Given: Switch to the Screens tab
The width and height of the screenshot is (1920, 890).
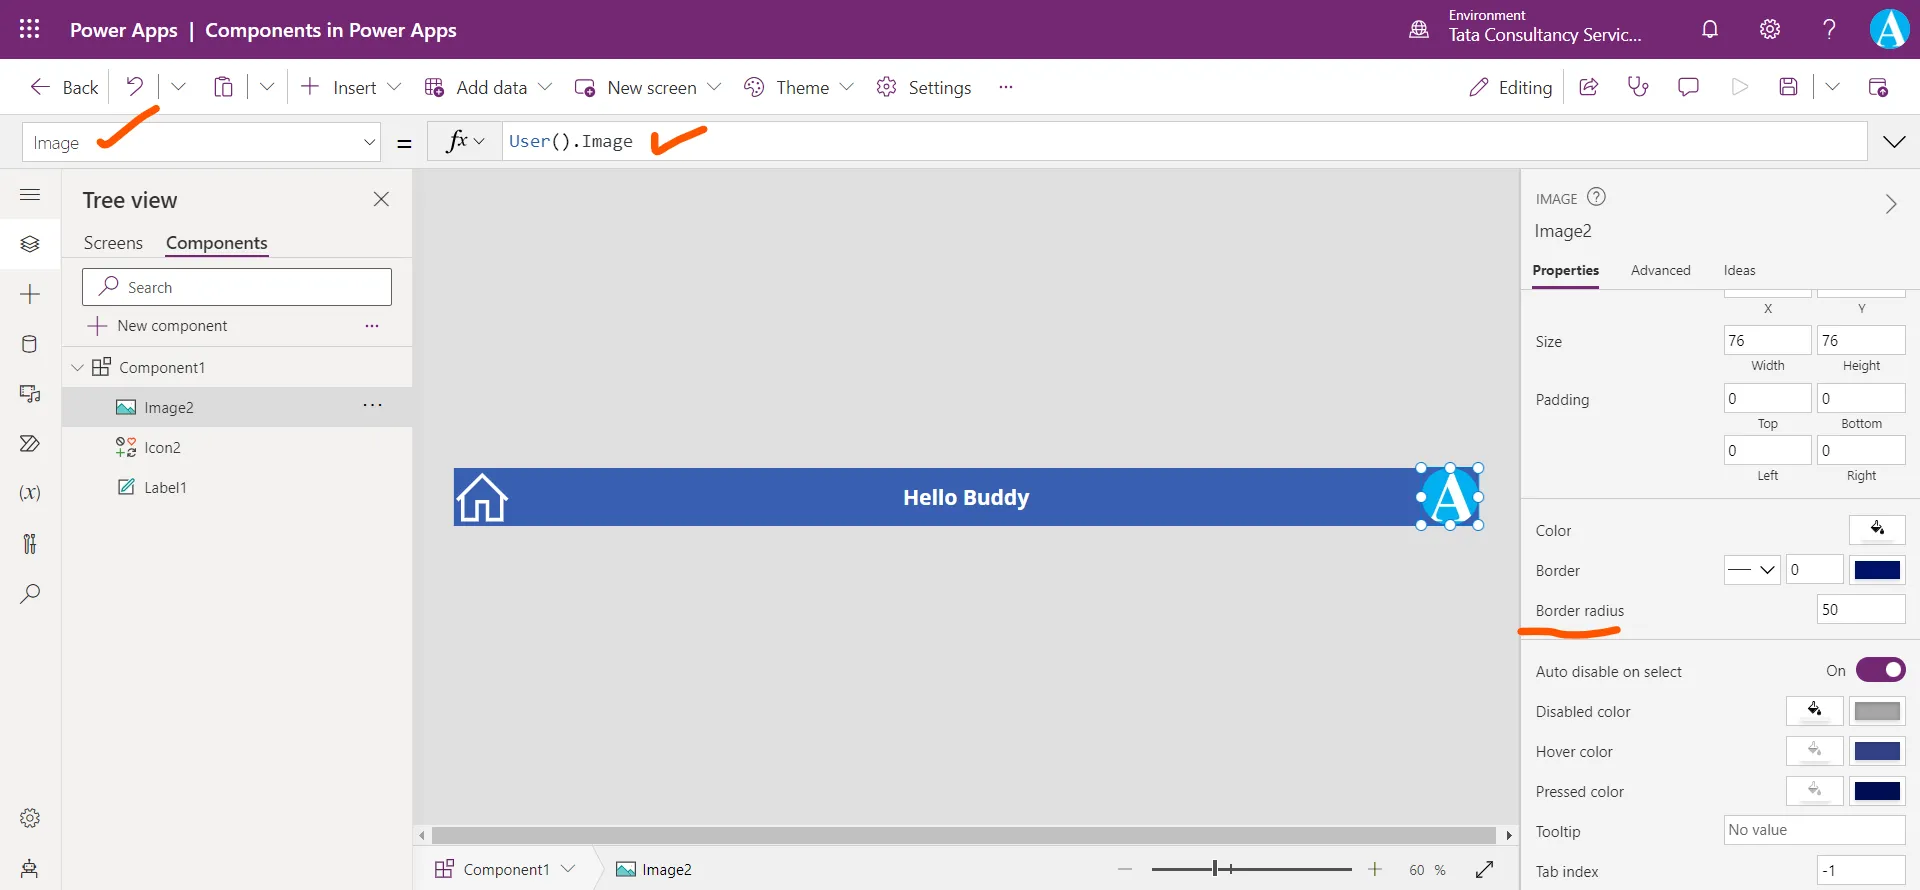Looking at the screenshot, I should [x=113, y=243].
